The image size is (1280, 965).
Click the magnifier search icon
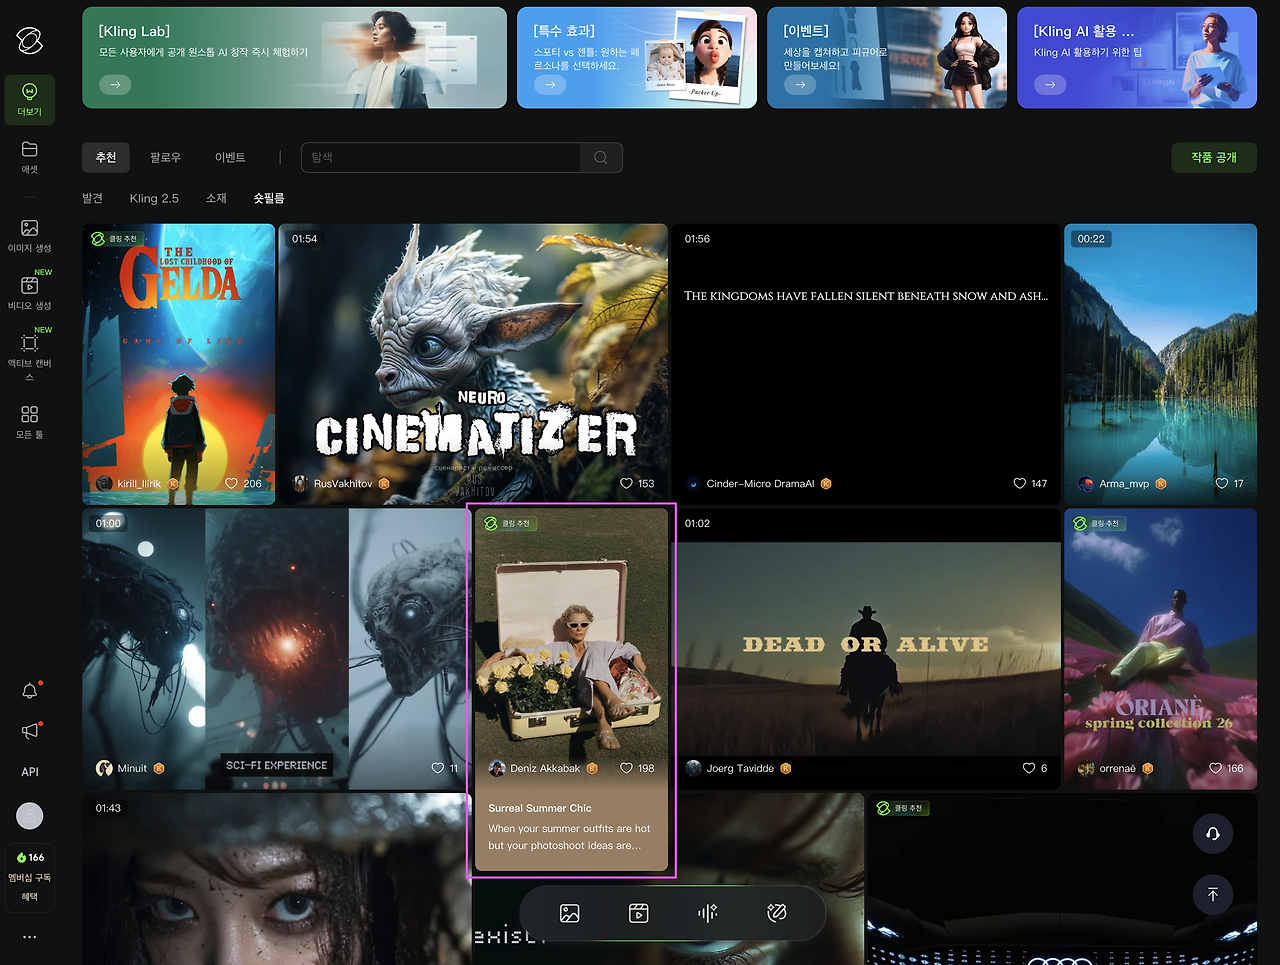[x=601, y=157]
